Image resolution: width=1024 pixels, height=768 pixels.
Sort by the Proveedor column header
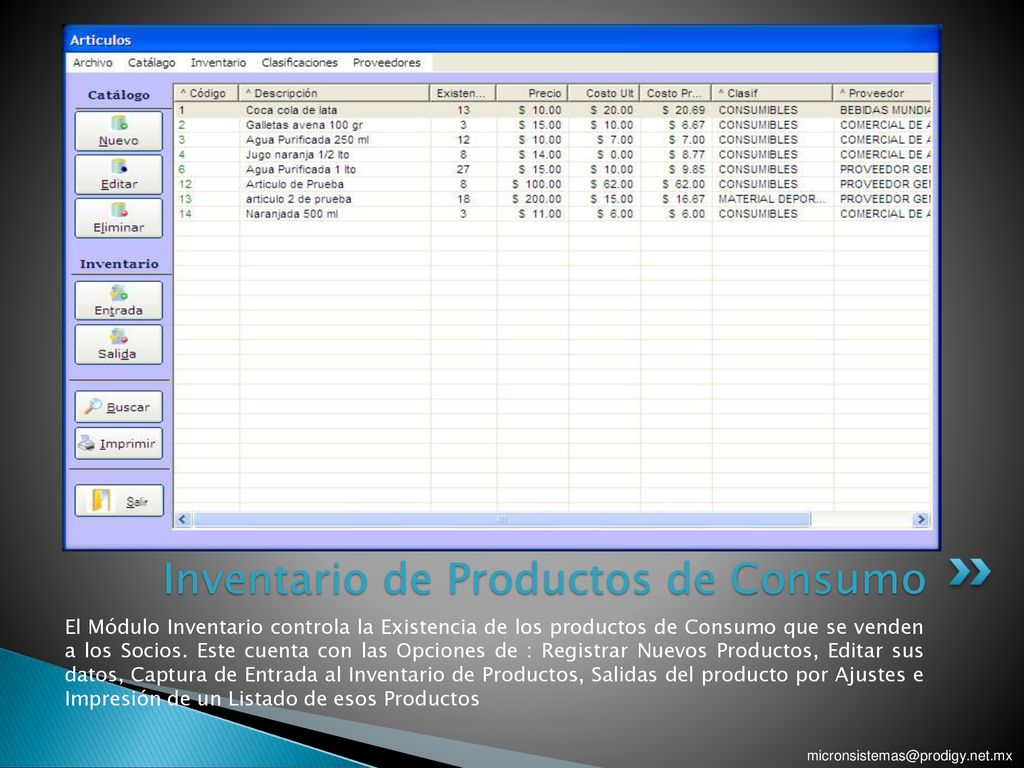[x=882, y=93]
